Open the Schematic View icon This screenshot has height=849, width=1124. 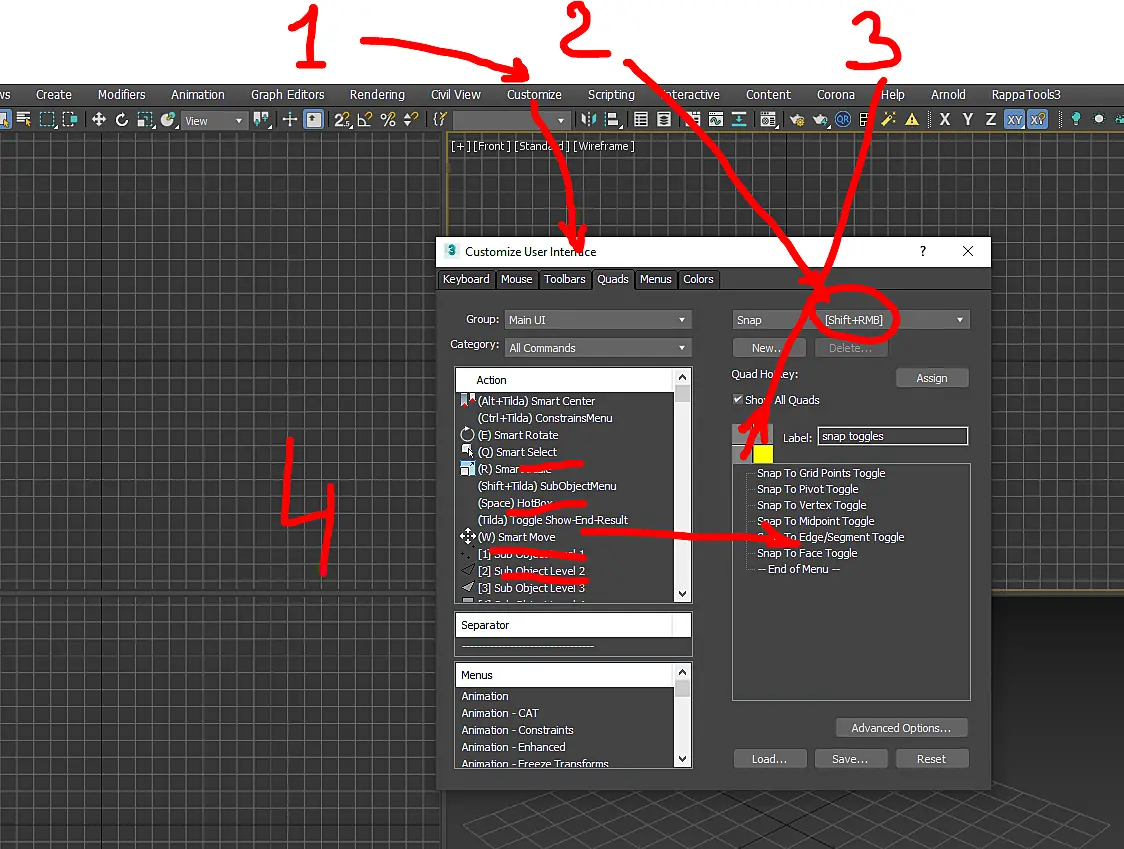[739, 120]
